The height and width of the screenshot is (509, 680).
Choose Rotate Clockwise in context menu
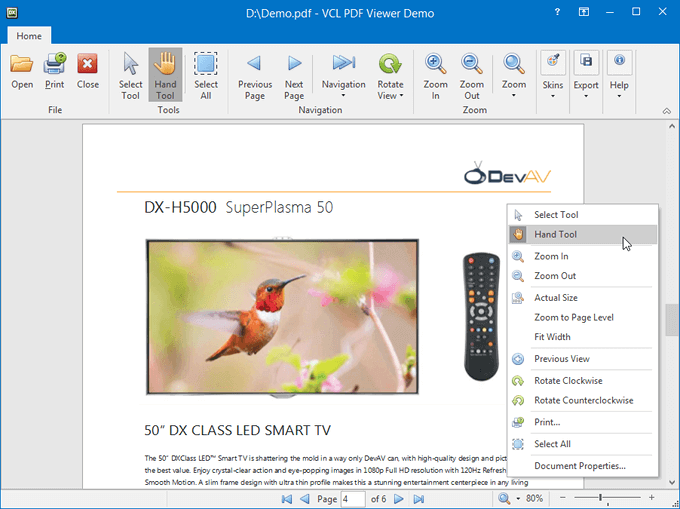coord(582,381)
